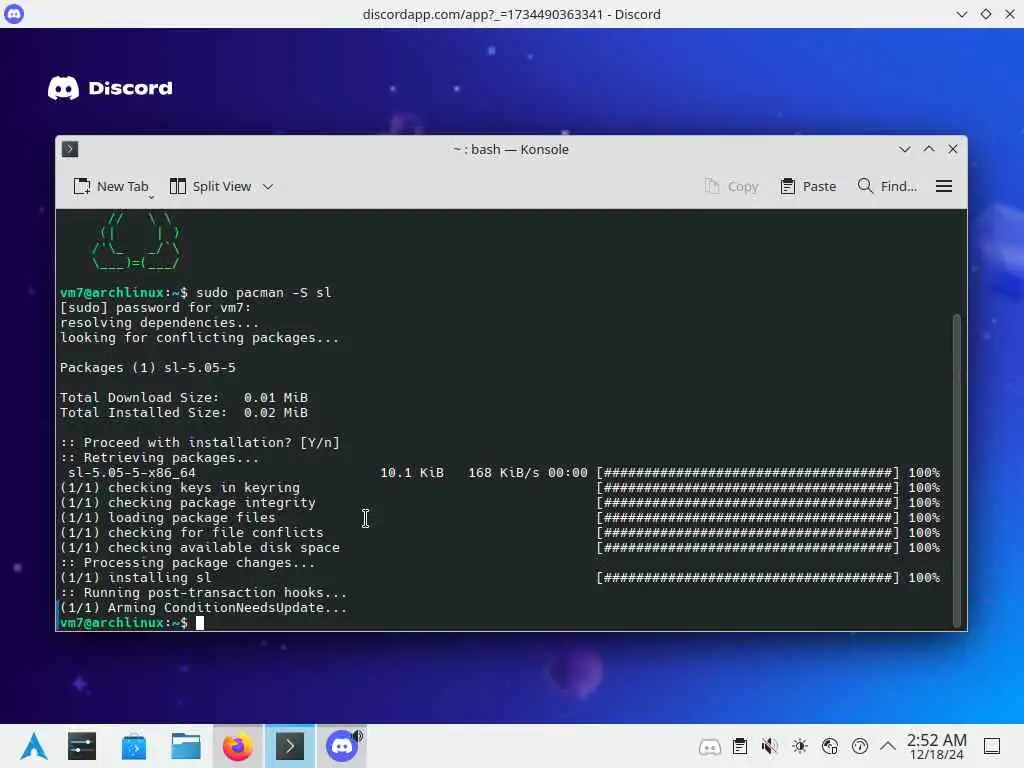Image resolution: width=1024 pixels, height=768 pixels.
Task: Click 'Proceed with installation? [Y/n]' text
Action: 212,443
